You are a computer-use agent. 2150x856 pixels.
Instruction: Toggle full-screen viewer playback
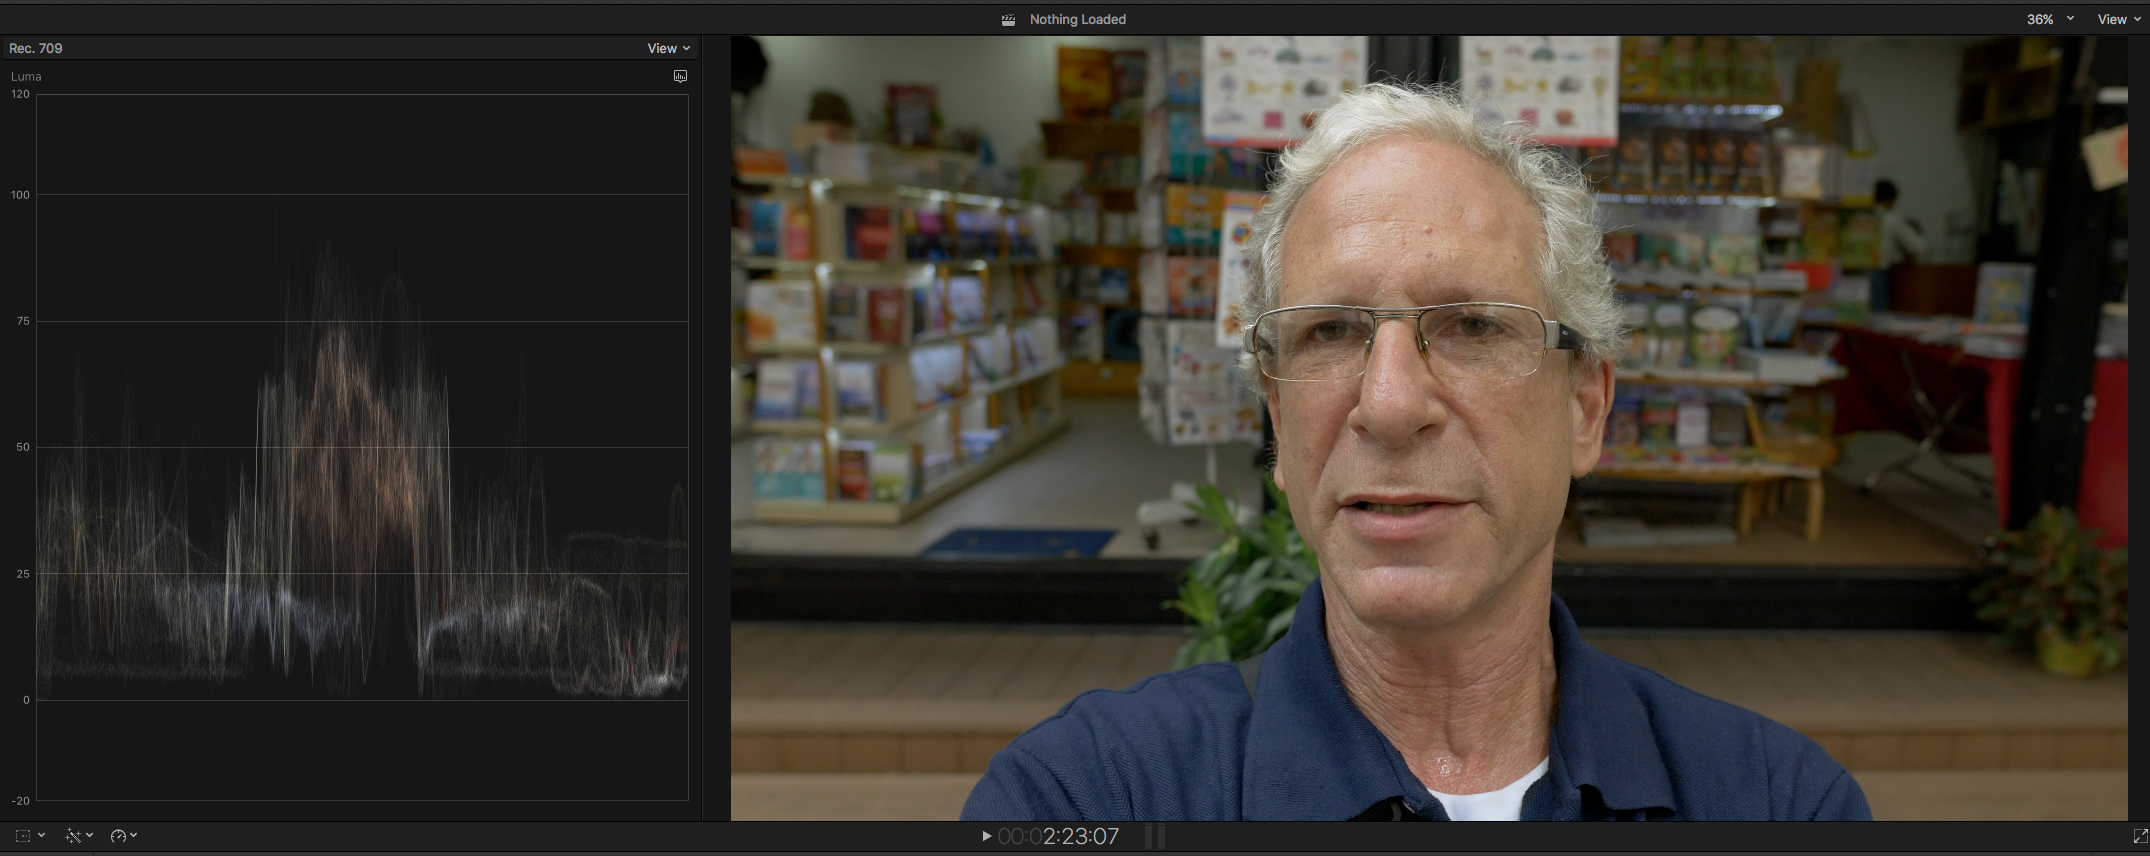click(2140, 835)
